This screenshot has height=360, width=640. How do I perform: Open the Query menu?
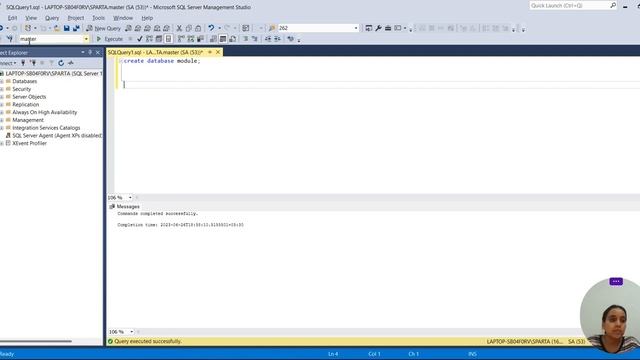52,18
